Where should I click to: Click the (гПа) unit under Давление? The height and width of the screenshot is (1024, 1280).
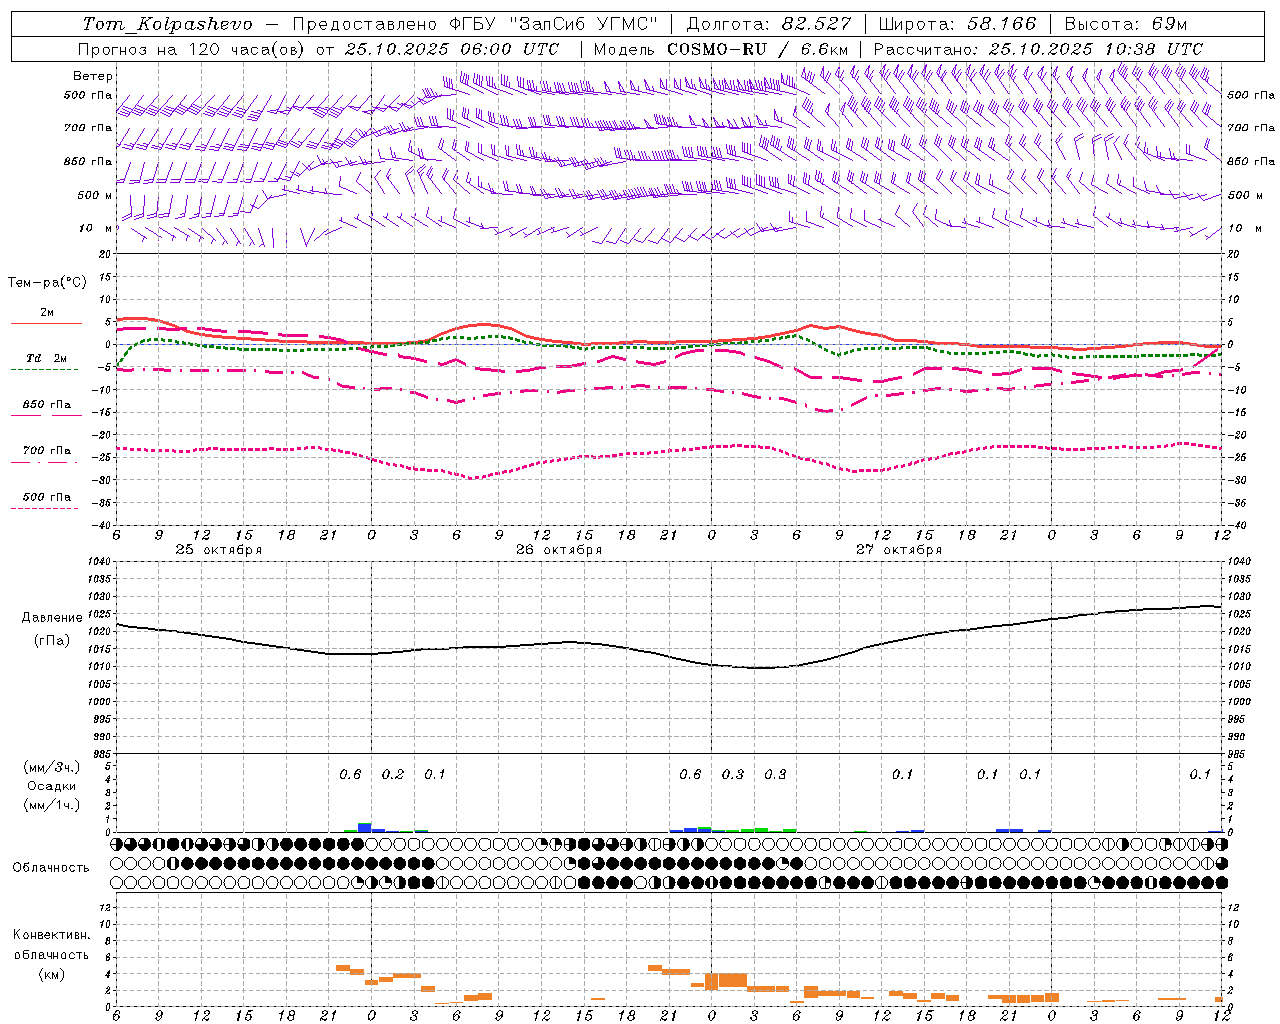52,640
